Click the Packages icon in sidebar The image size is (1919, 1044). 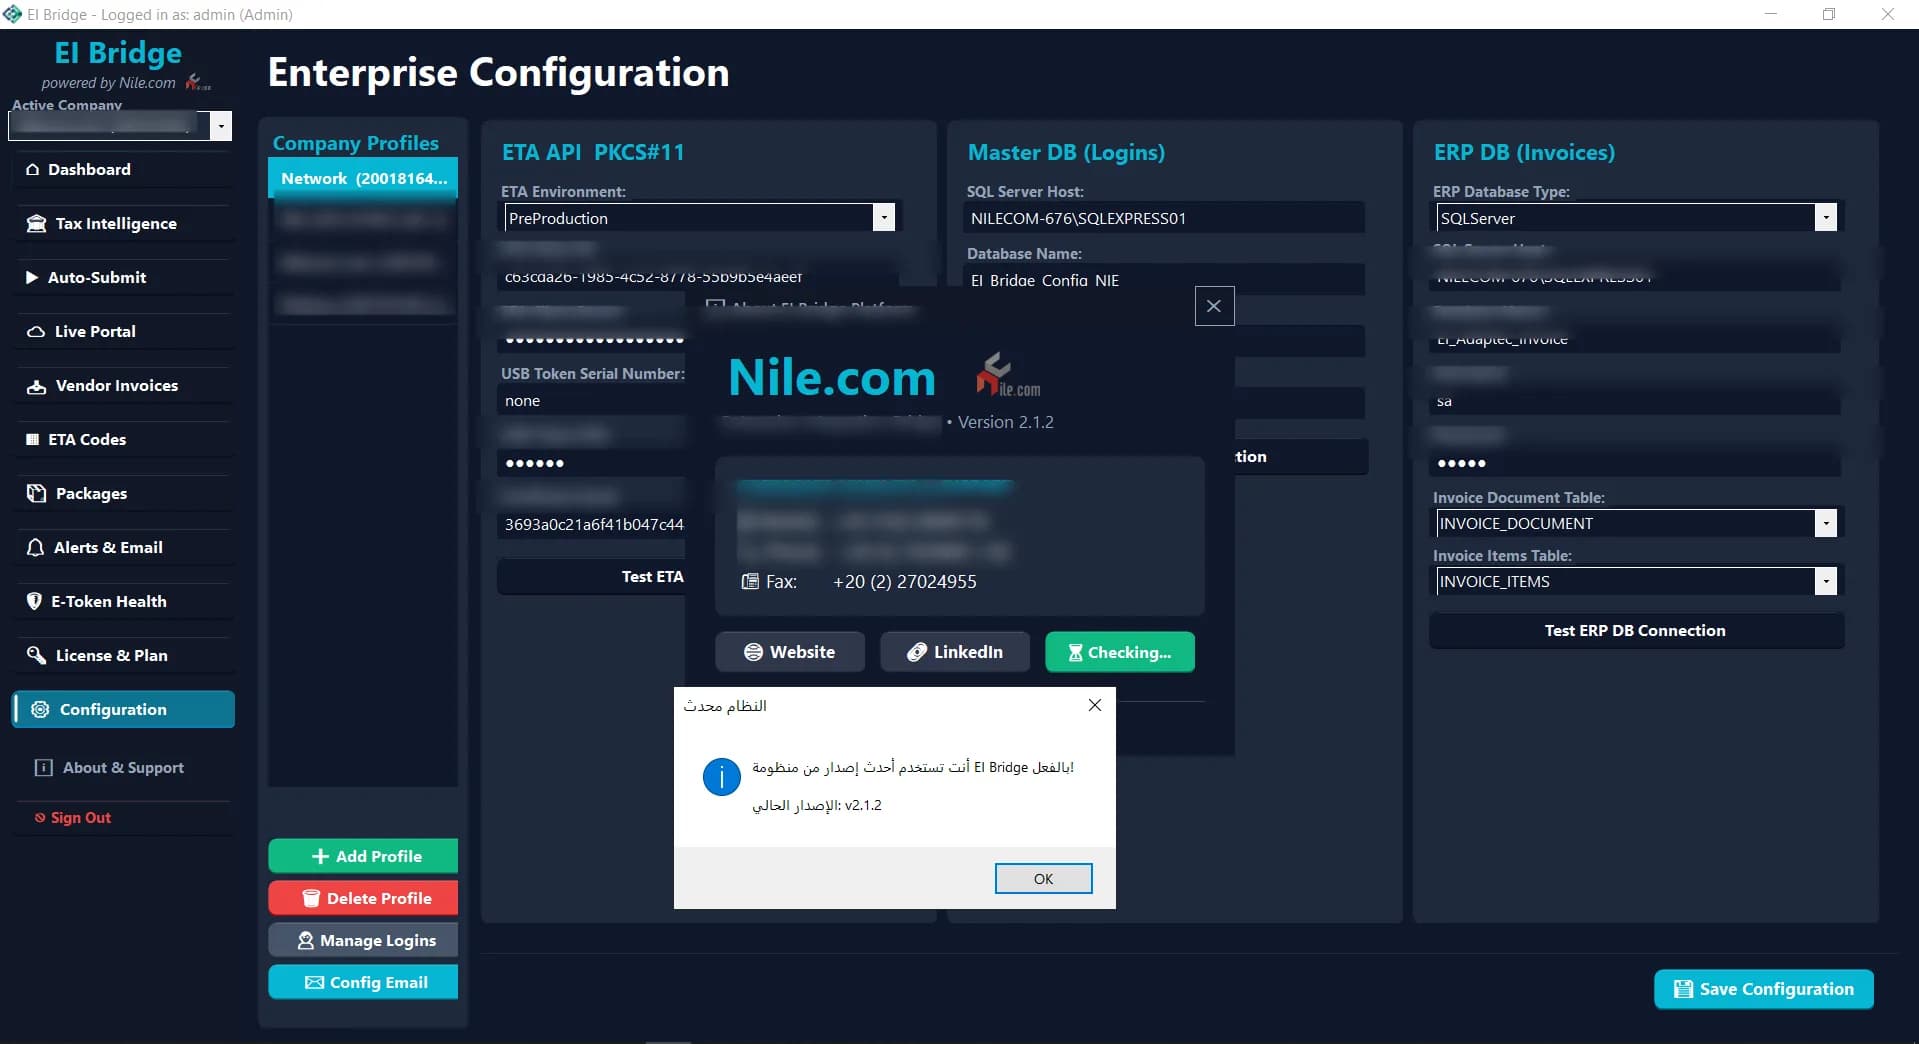point(36,493)
